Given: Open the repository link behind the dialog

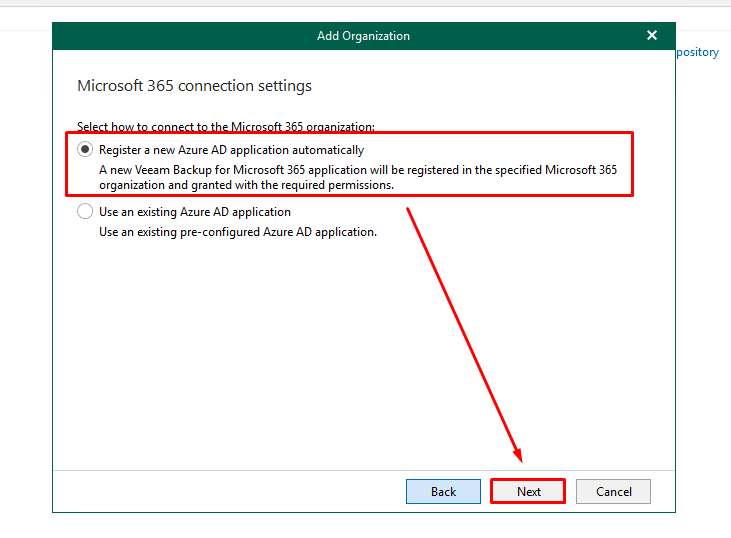Looking at the screenshot, I should point(697,52).
